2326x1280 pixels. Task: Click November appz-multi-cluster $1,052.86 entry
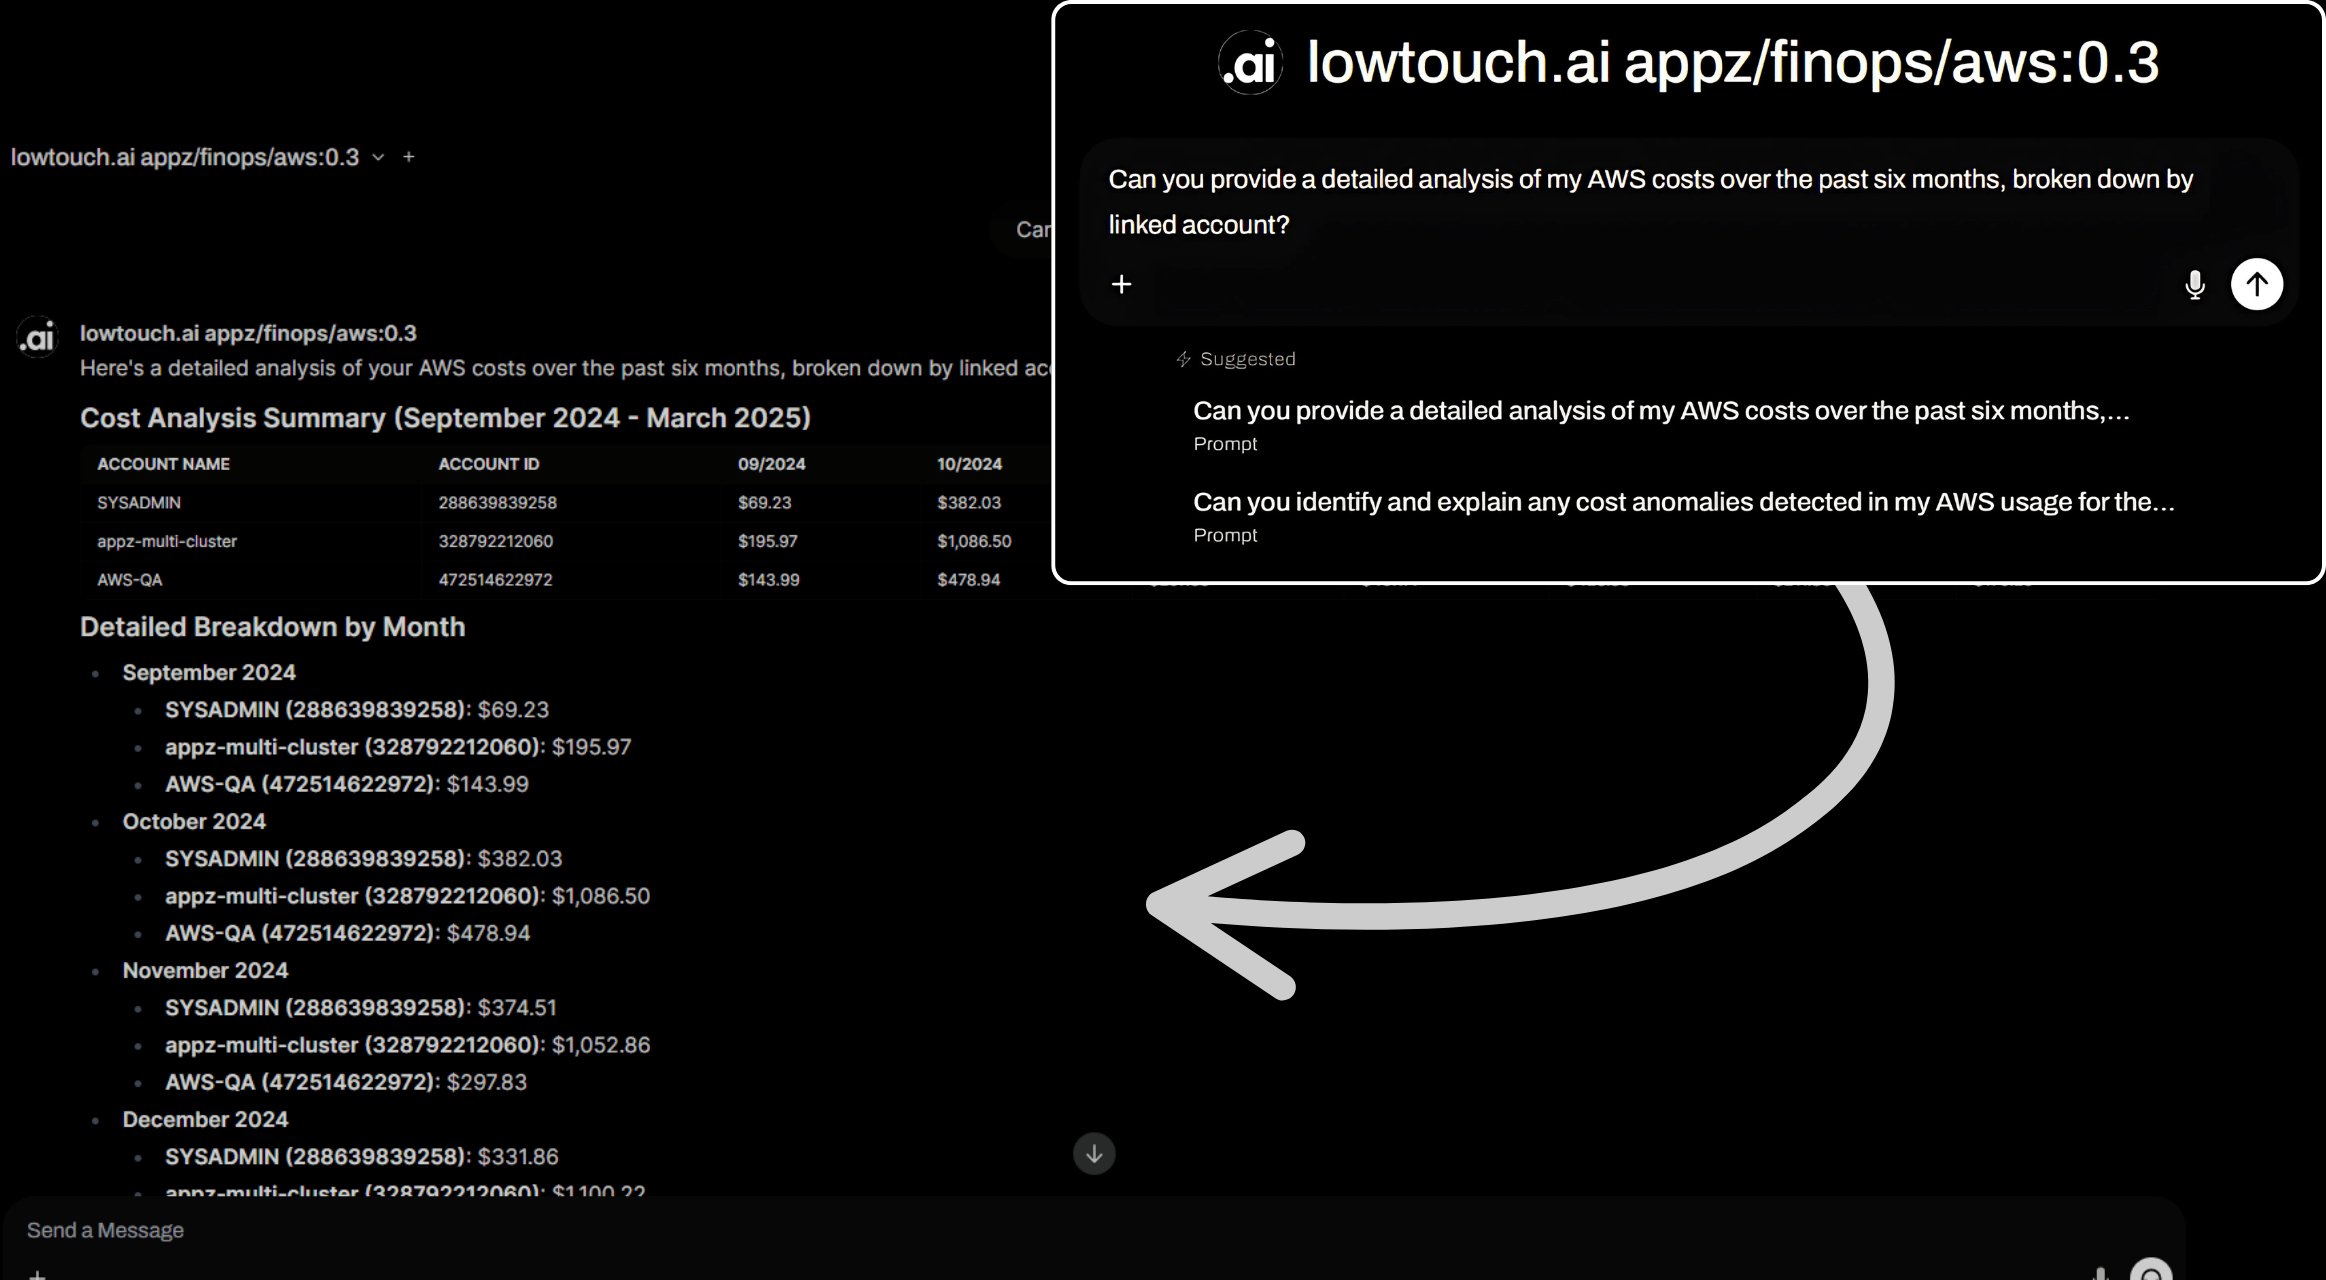[x=407, y=1045]
